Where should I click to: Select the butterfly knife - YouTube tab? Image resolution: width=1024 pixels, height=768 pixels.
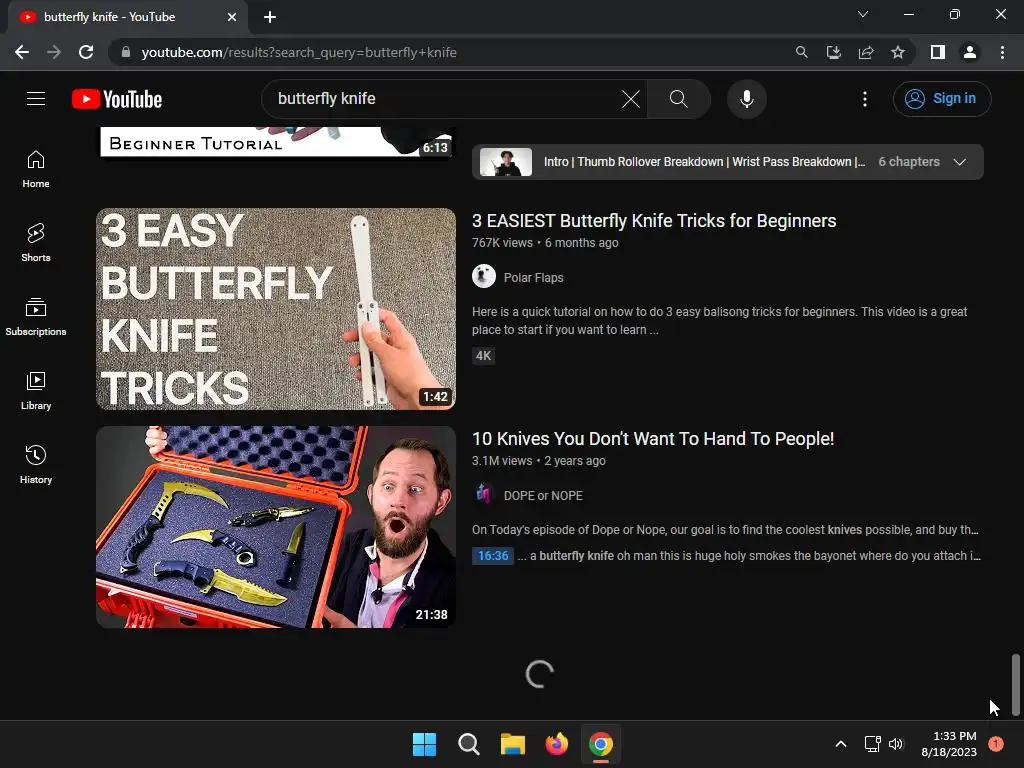point(128,17)
